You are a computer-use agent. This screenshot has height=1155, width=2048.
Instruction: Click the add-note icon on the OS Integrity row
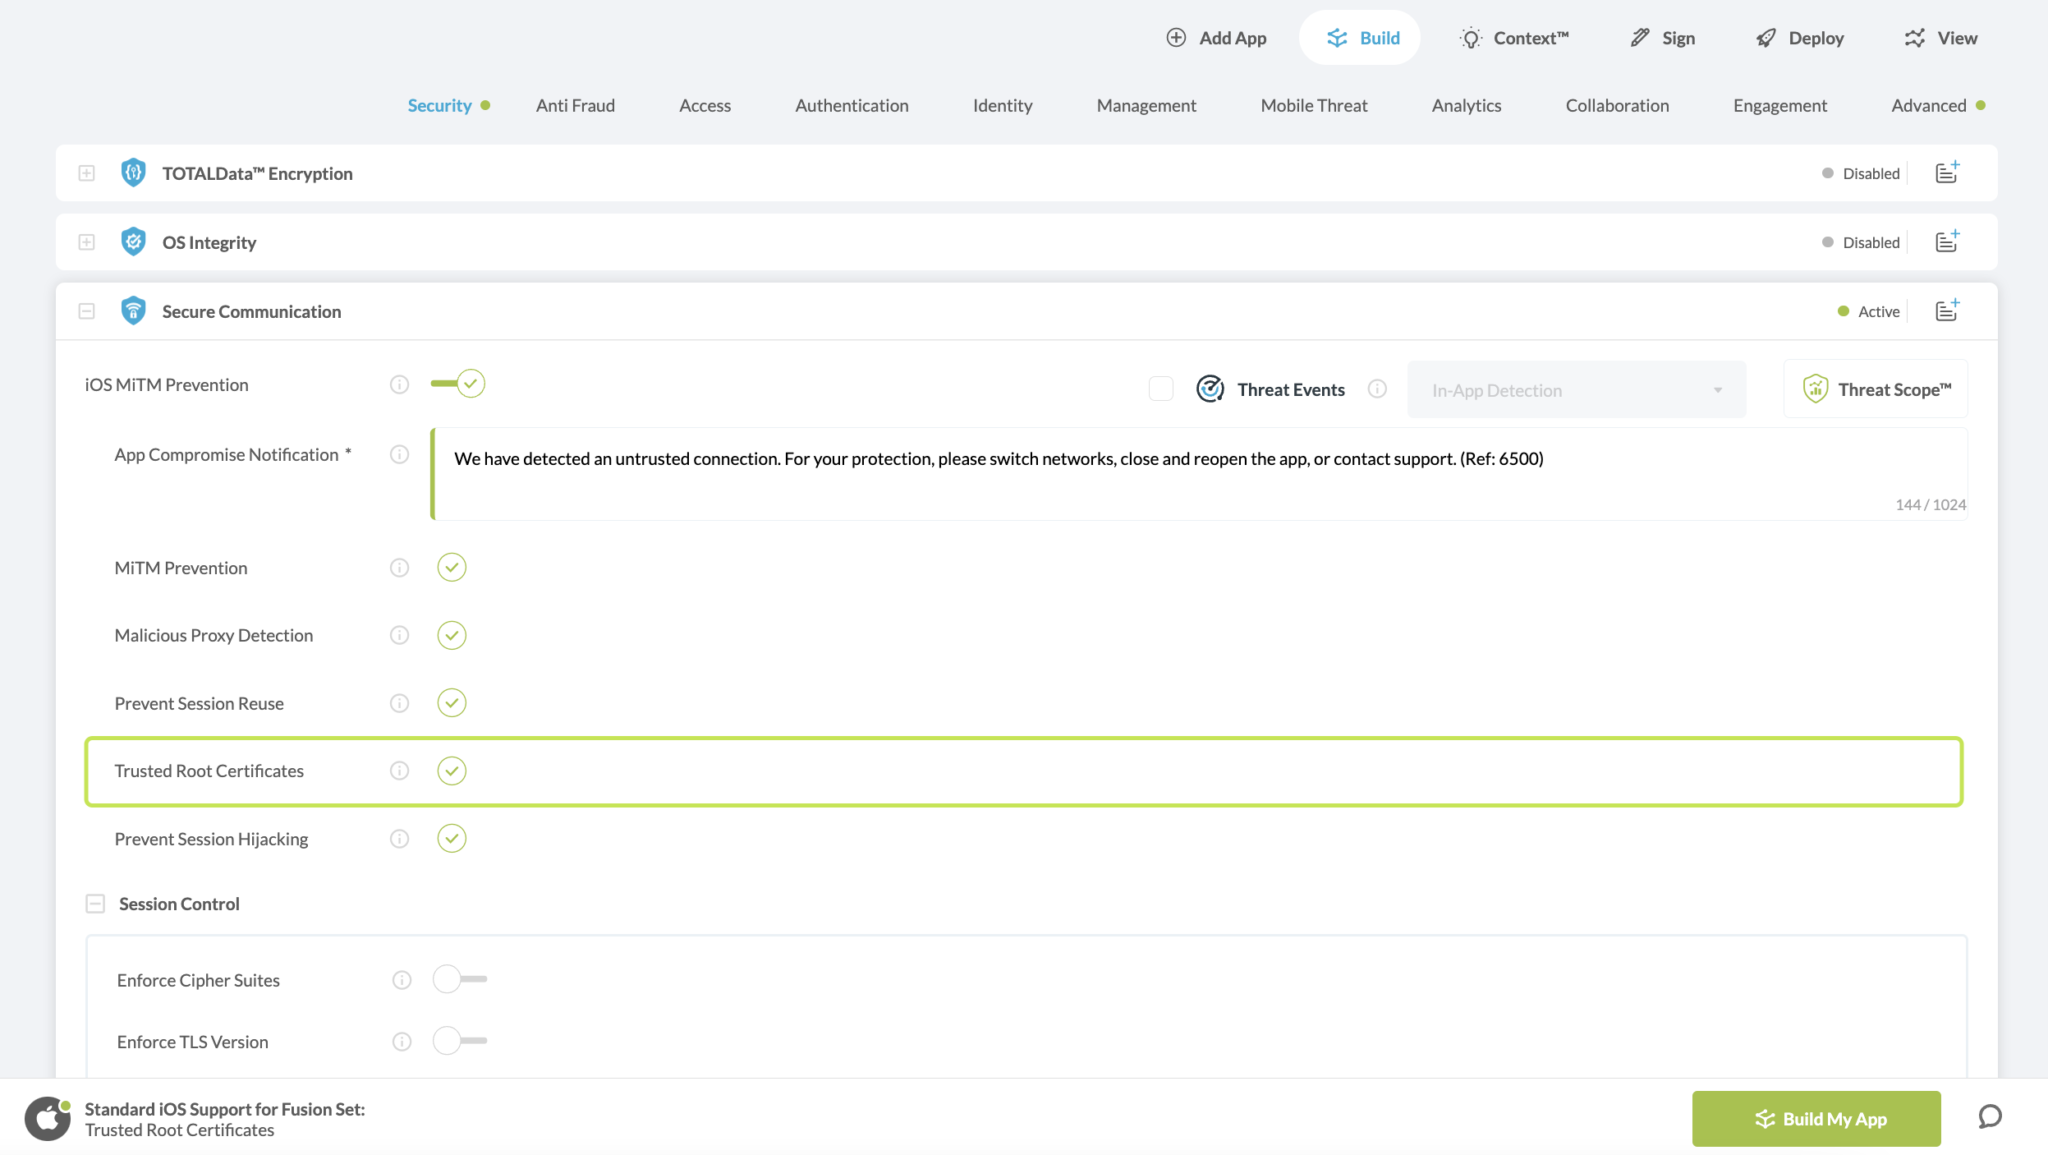click(1946, 242)
